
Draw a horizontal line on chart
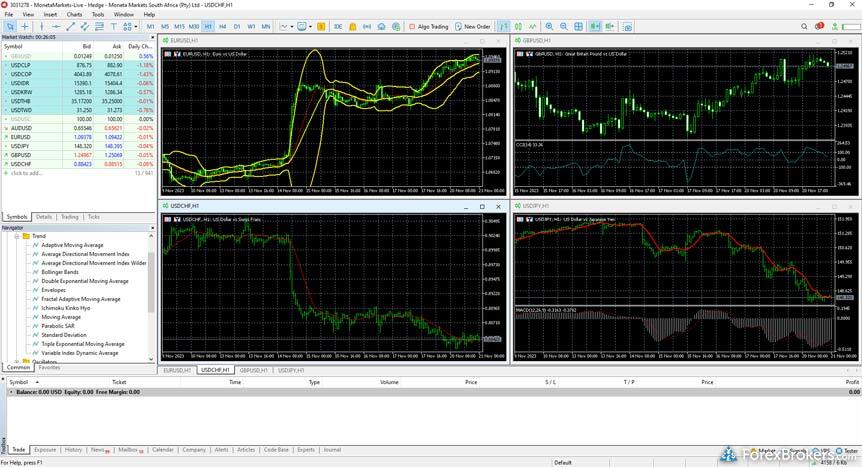click(x=56, y=26)
